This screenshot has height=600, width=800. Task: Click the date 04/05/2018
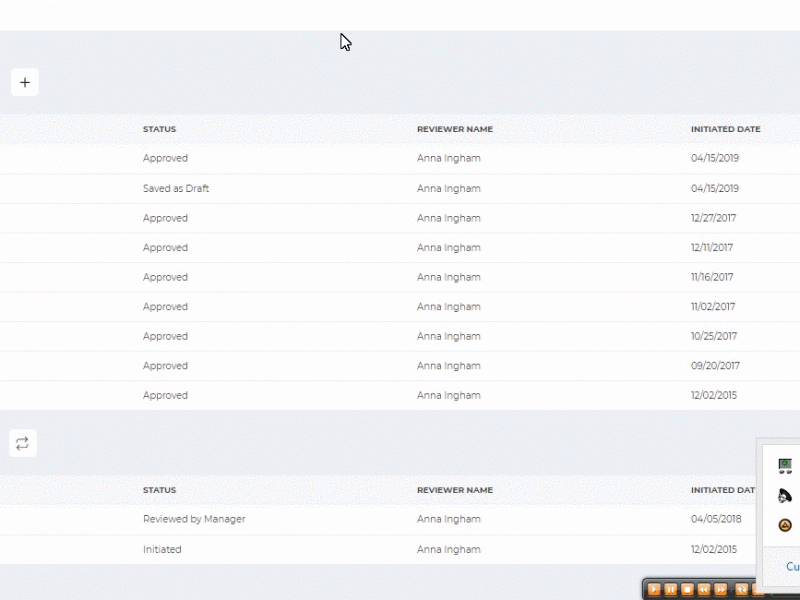(716, 519)
